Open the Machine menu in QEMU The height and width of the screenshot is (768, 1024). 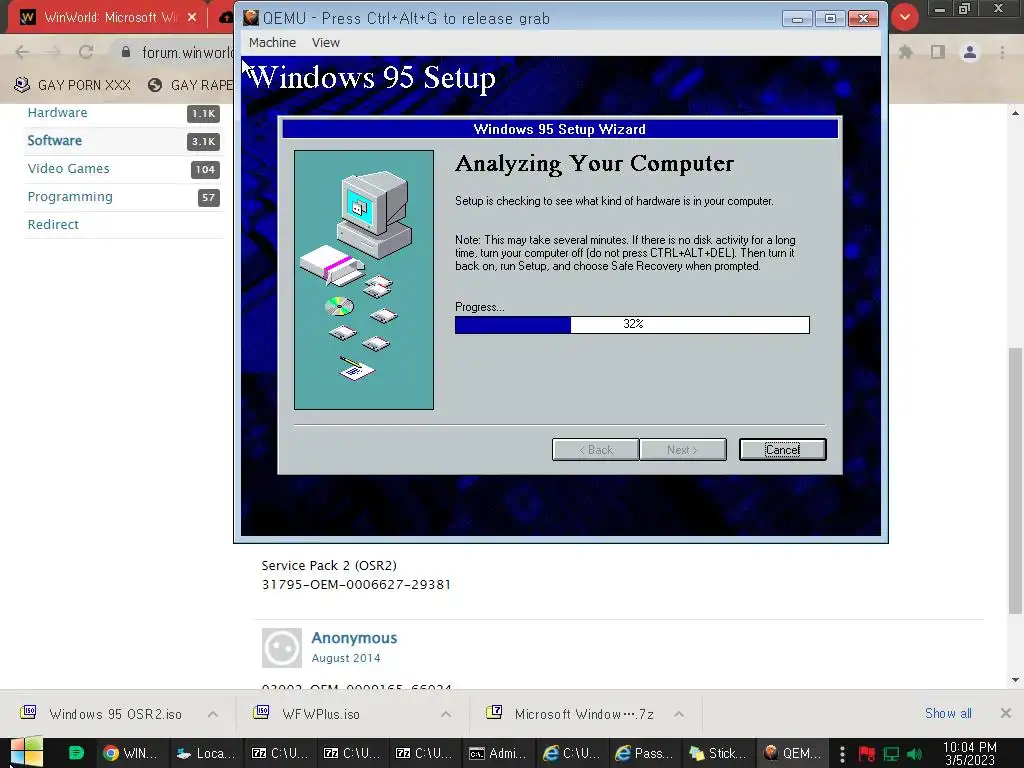pos(272,42)
